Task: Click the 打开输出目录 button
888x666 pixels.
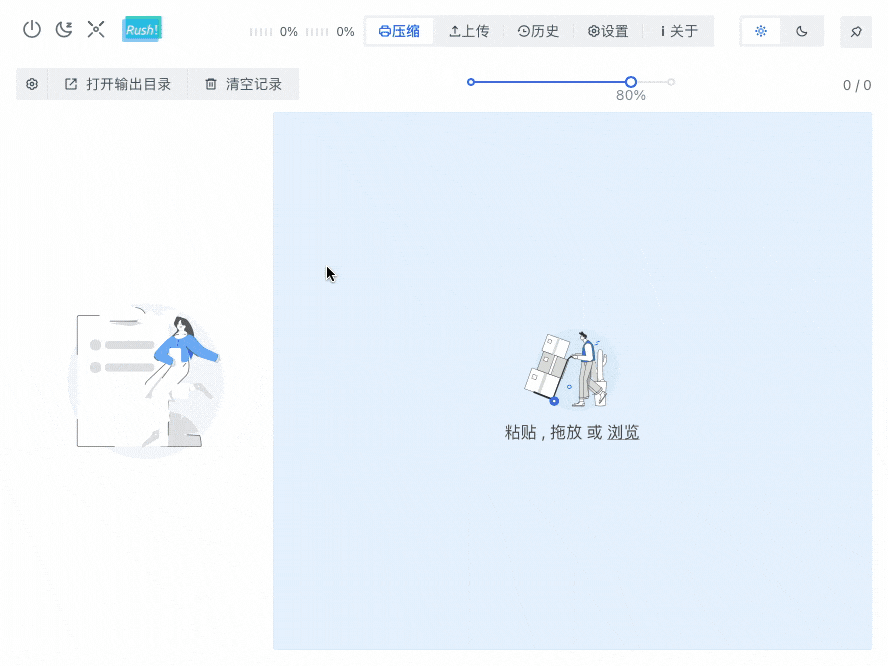Action: 118,84
